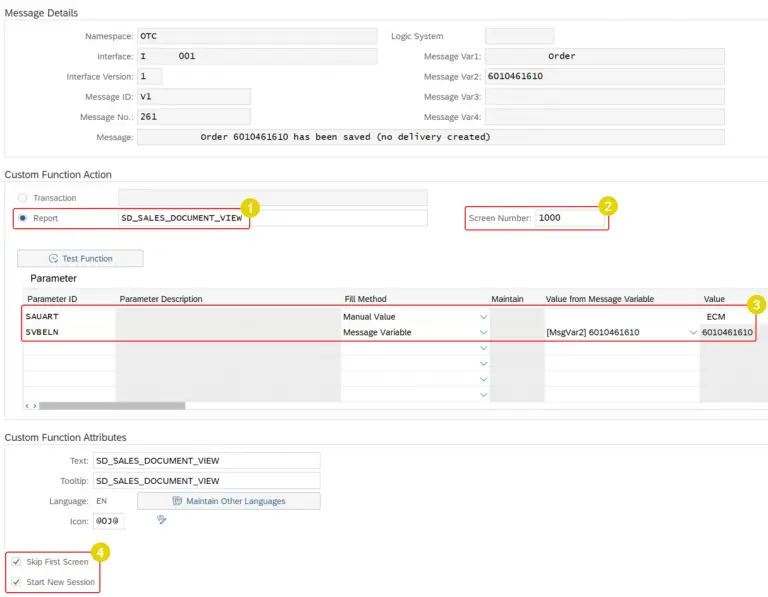This screenshot has width=768, height=597.
Task: Toggle the Start New Session checkbox
Action: point(16,582)
